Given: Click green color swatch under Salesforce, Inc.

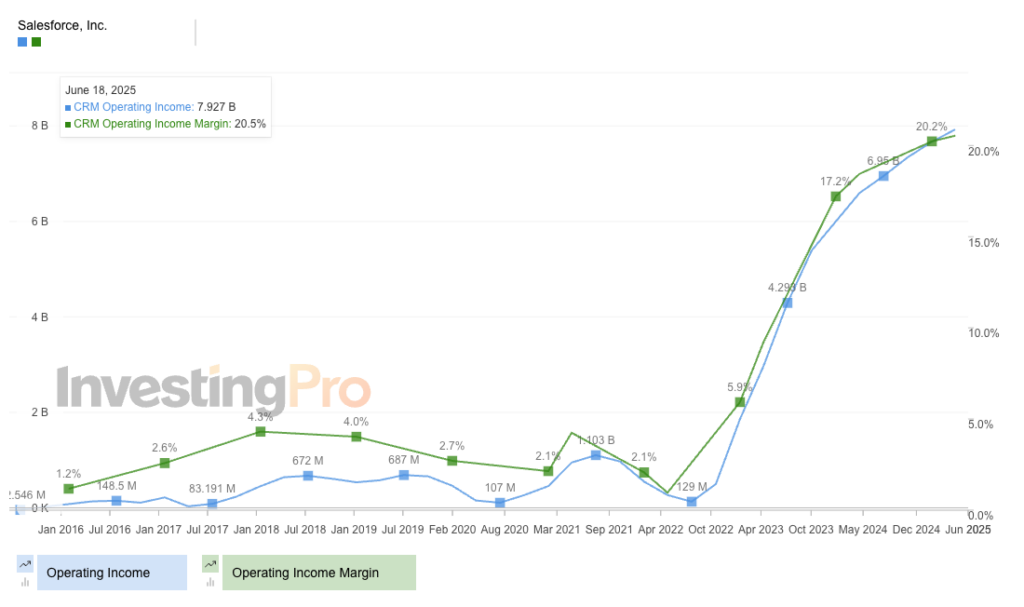Looking at the screenshot, I should click(37, 42).
